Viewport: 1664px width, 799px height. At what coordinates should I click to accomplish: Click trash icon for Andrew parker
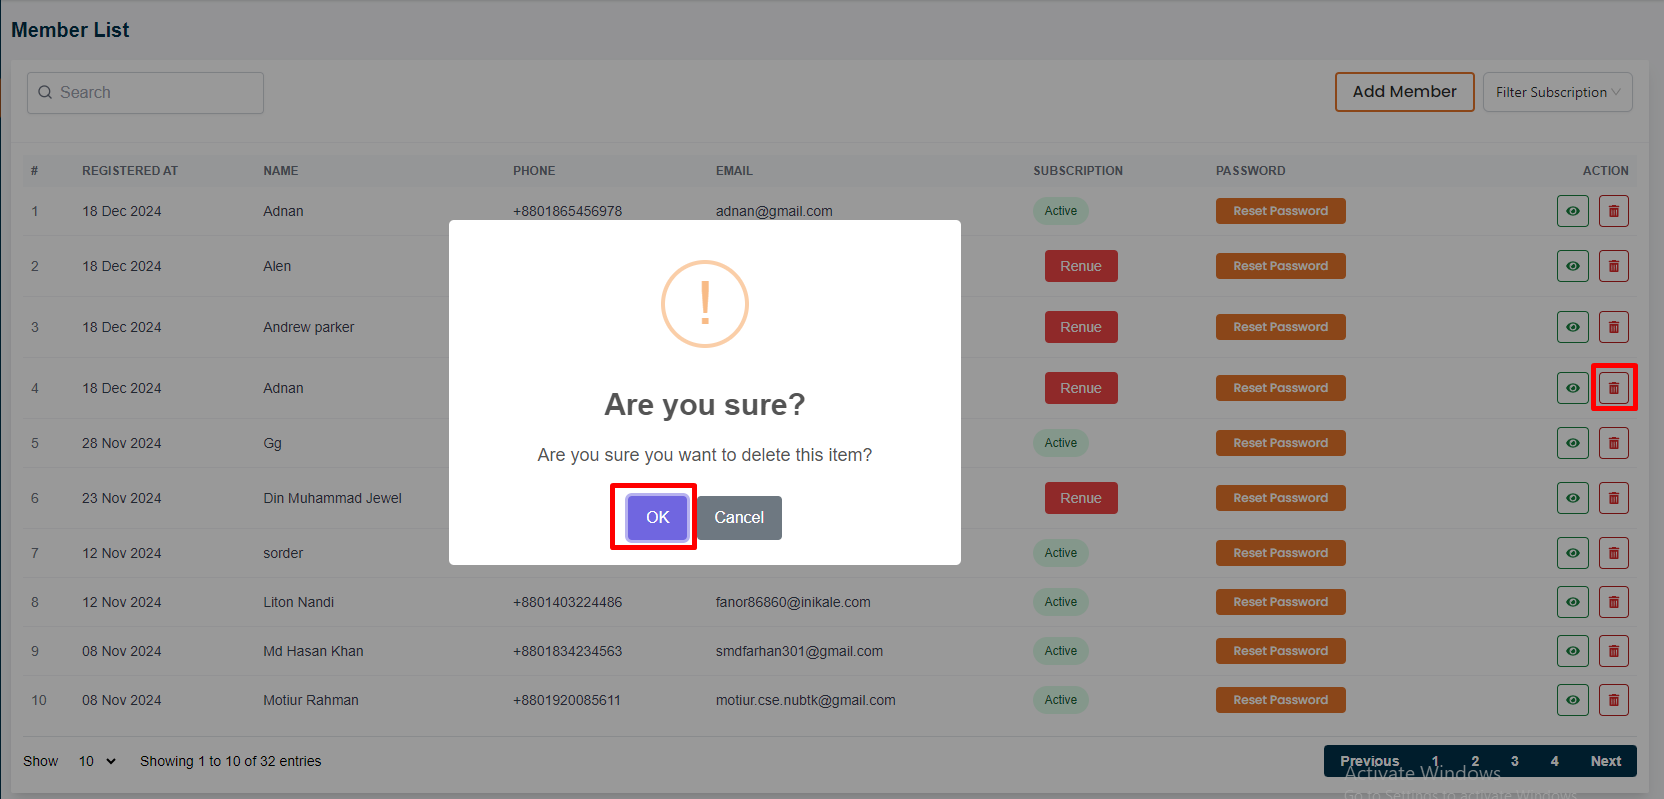tap(1613, 327)
